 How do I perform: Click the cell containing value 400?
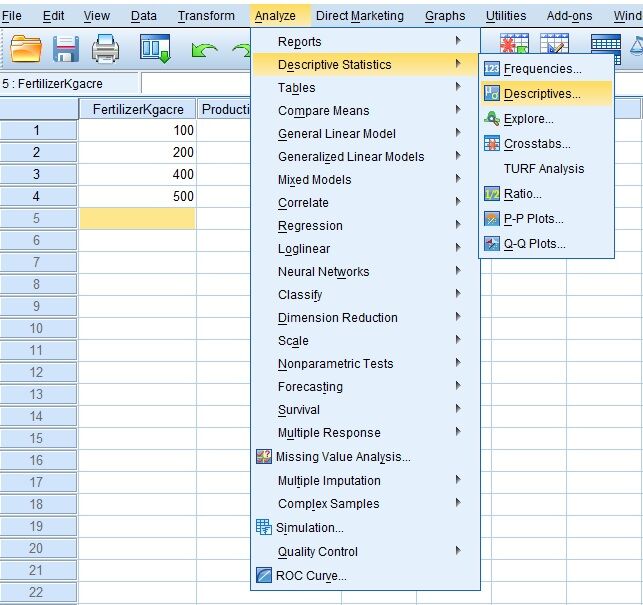[x=138, y=174]
